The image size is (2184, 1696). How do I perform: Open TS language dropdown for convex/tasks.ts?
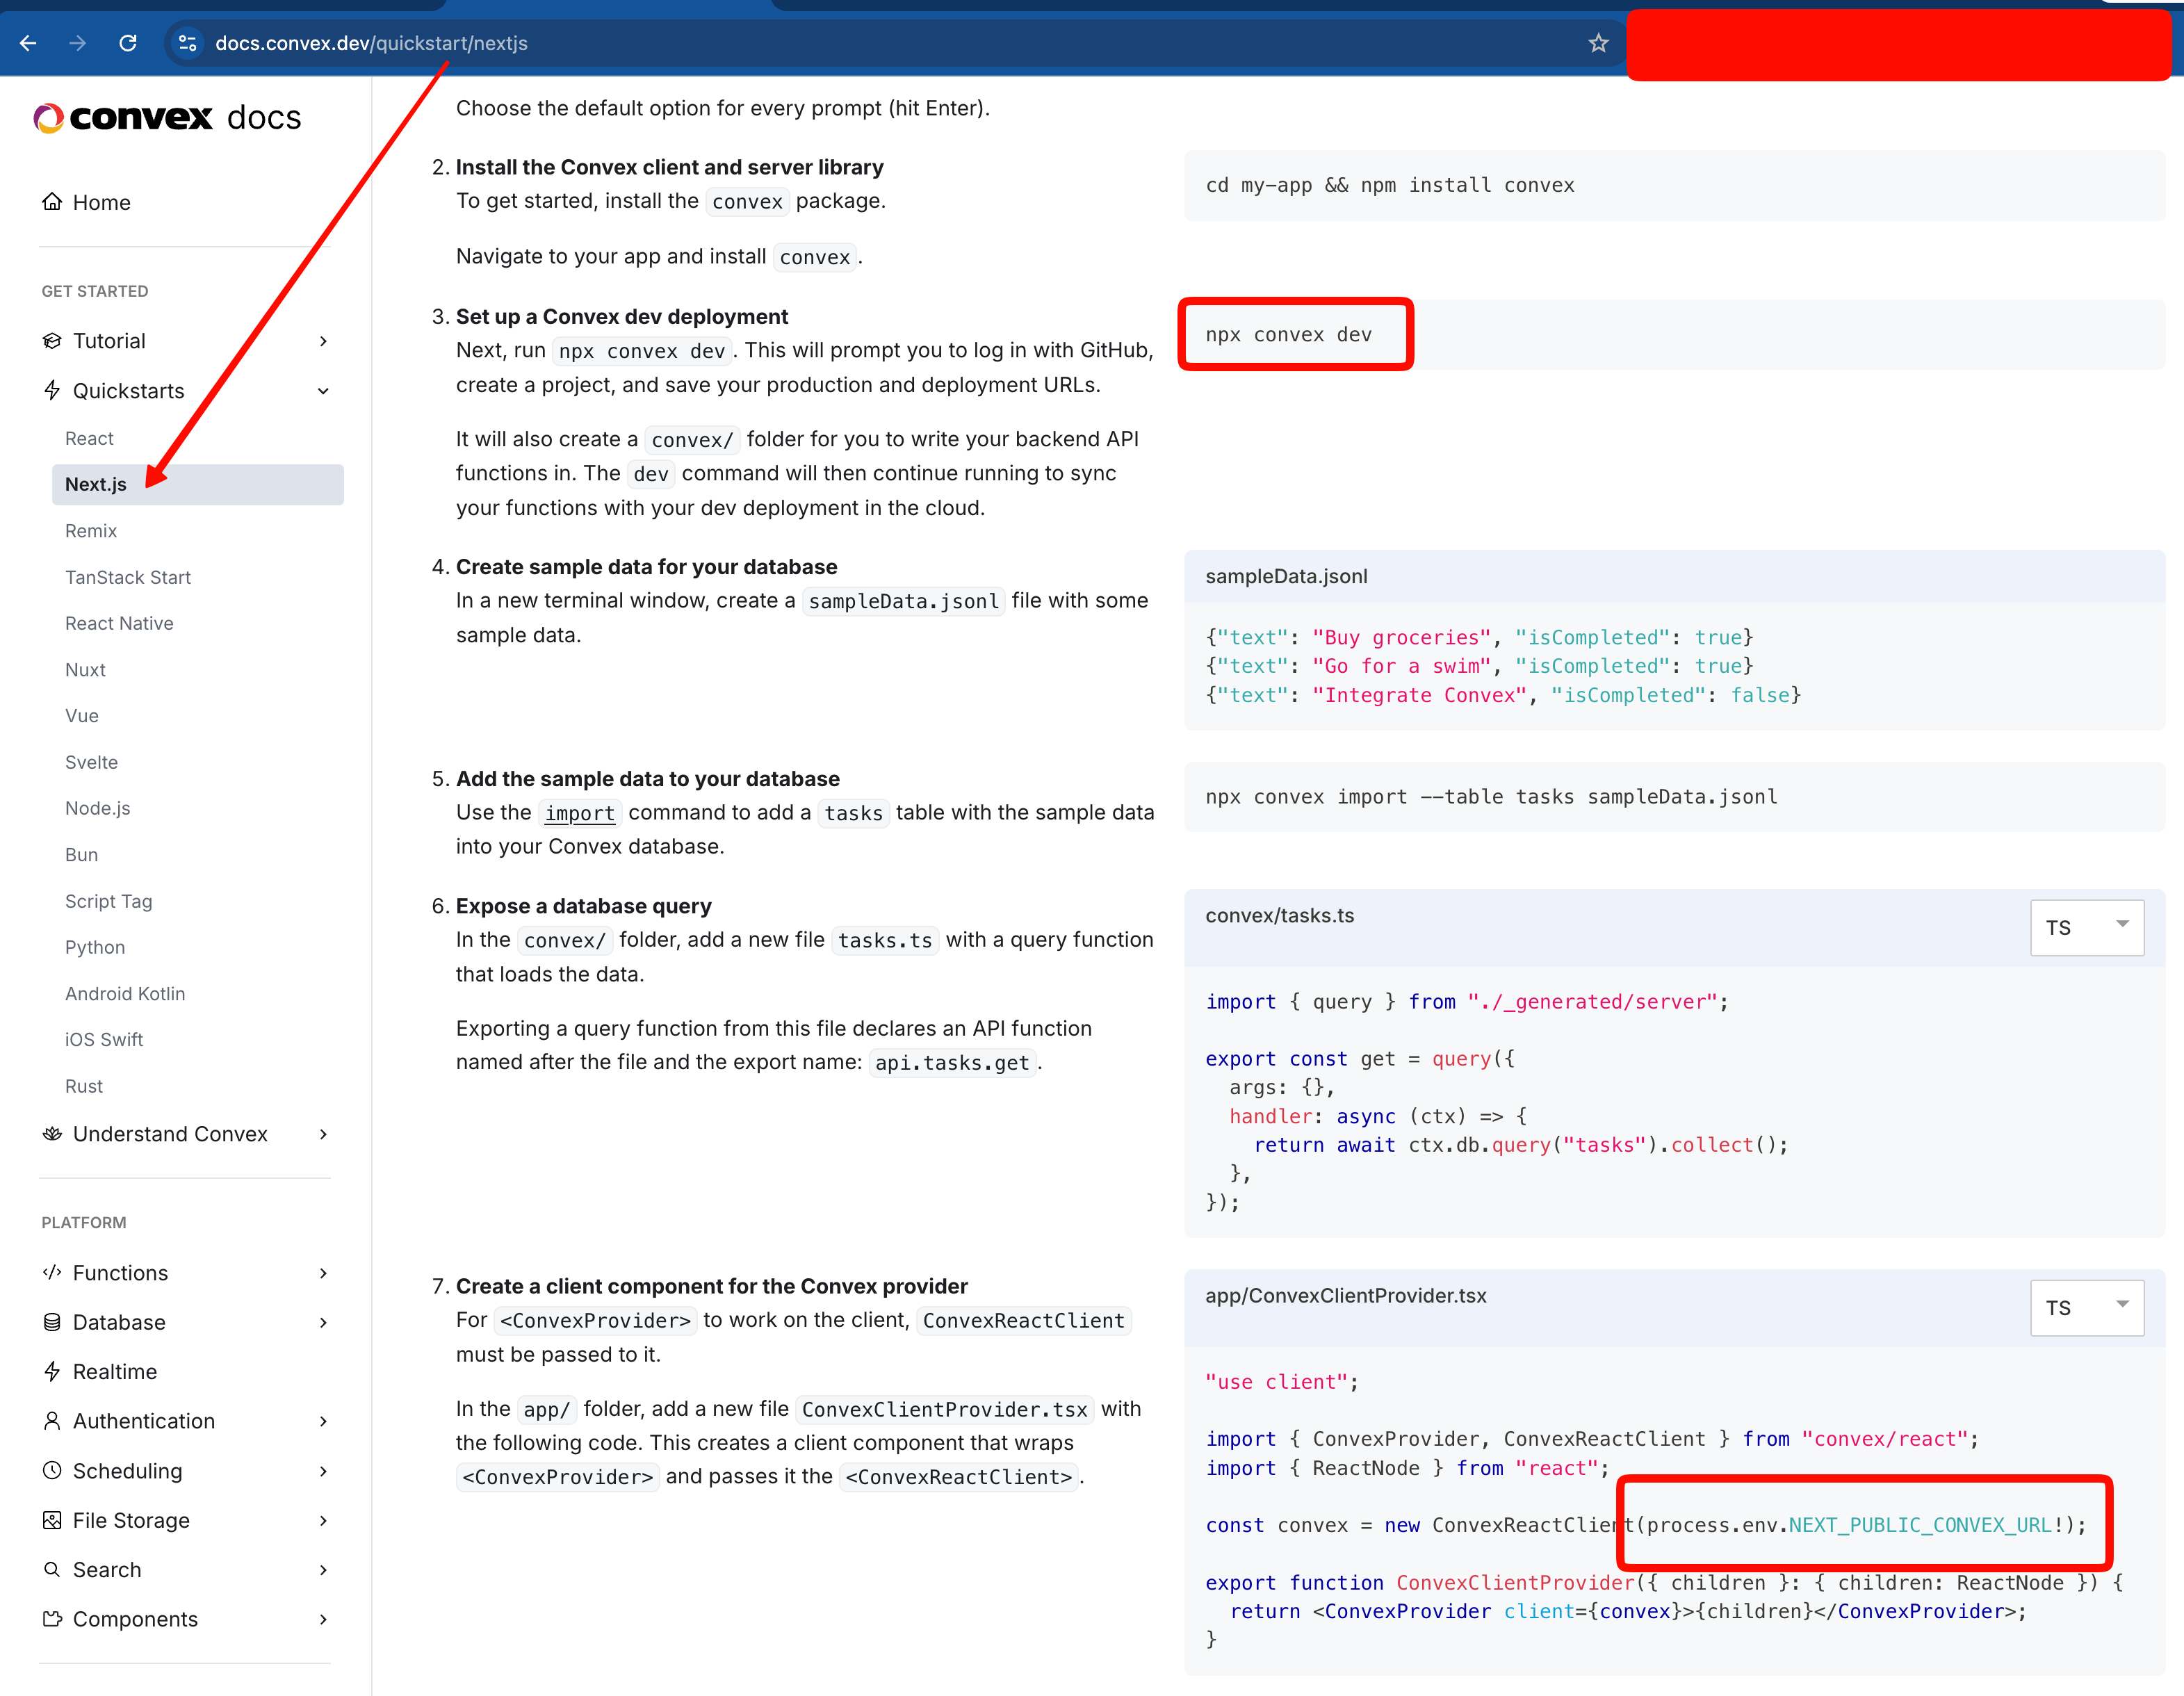point(2086,927)
